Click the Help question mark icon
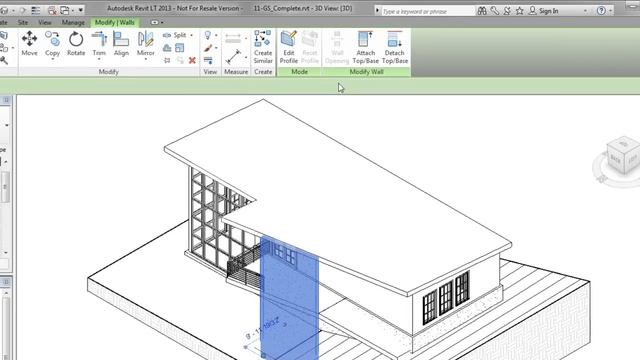 point(601,11)
